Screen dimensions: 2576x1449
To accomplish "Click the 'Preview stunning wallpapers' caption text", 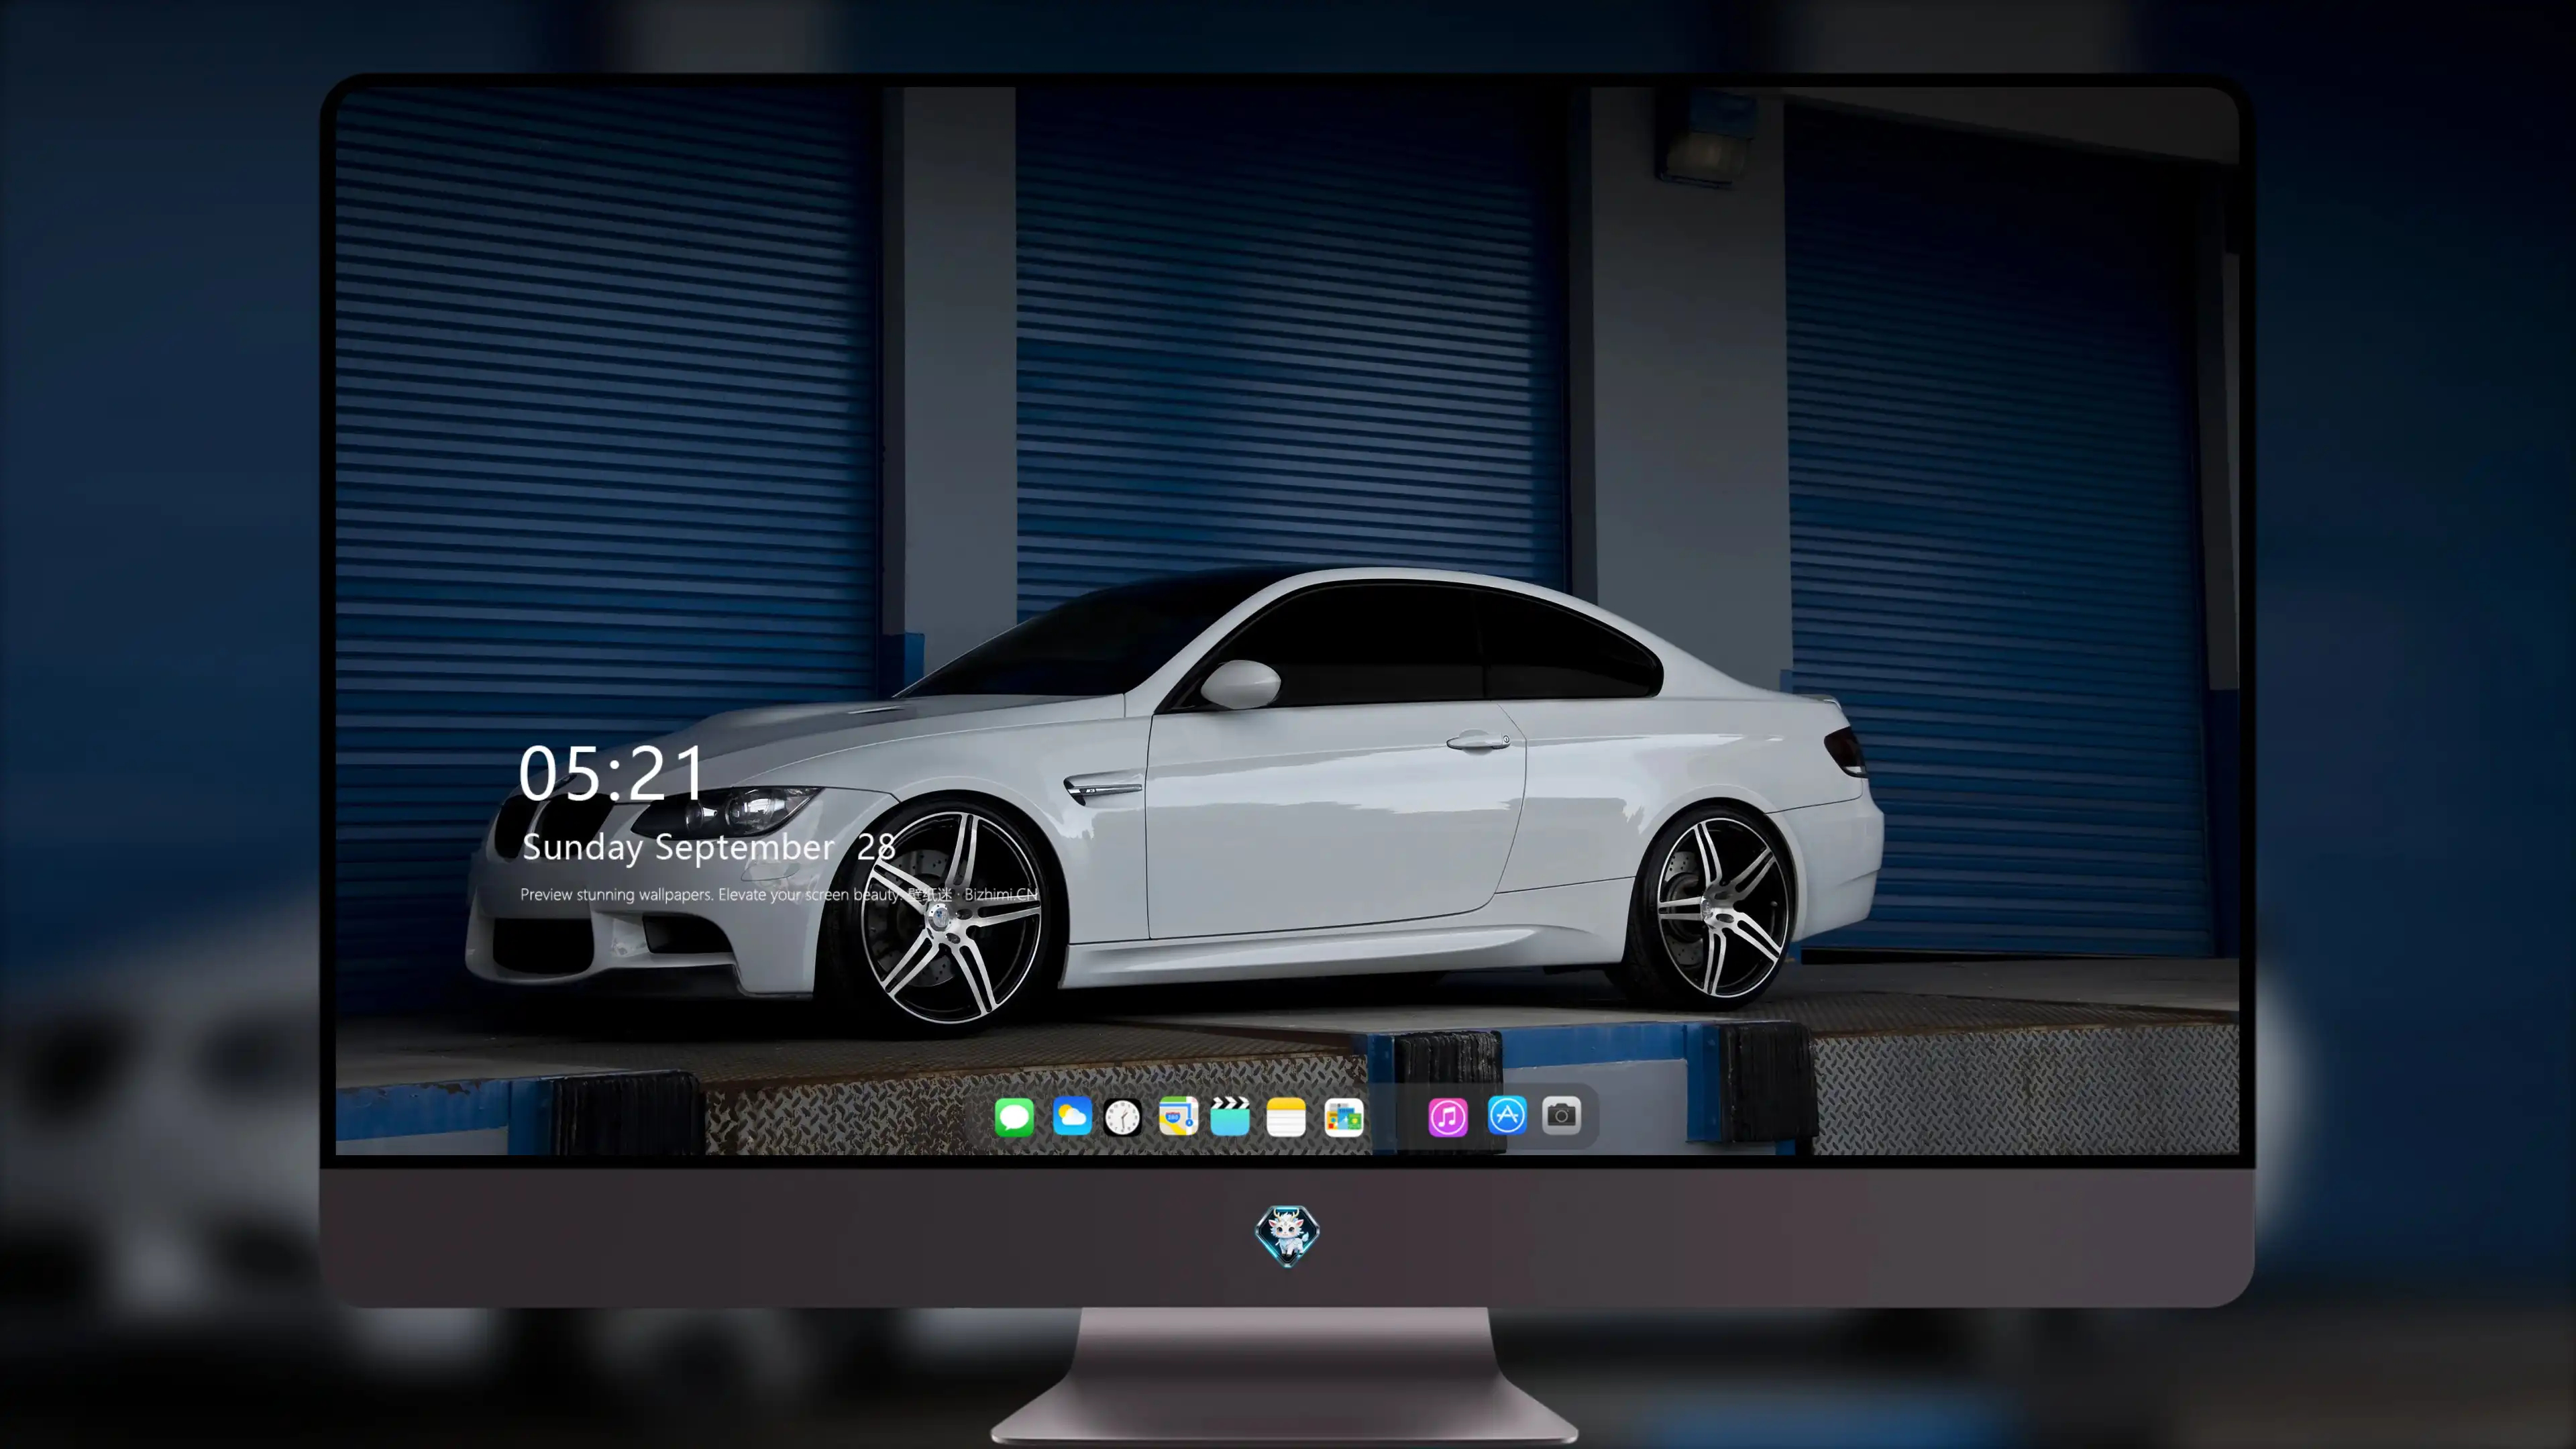I will [779, 894].
